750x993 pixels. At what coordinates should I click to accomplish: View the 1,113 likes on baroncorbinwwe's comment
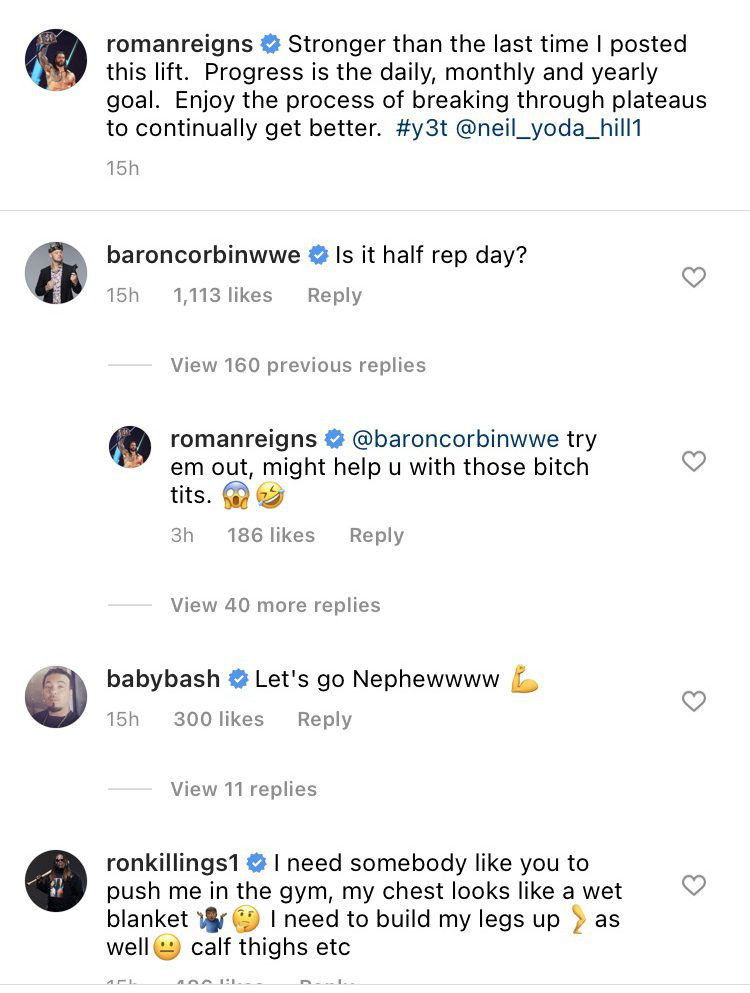pos(222,295)
